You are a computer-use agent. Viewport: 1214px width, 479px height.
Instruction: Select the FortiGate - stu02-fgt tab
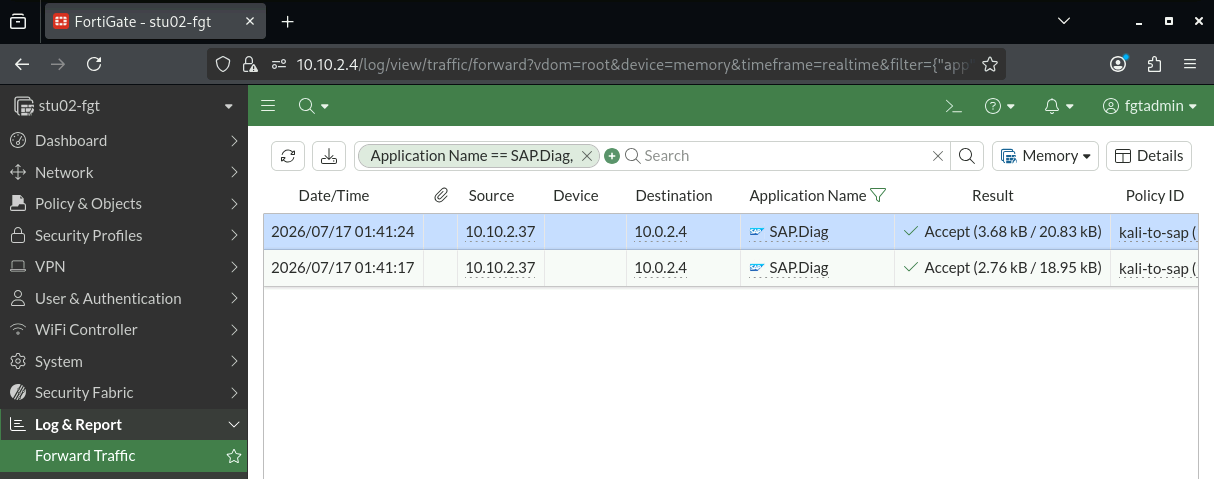(157, 22)
